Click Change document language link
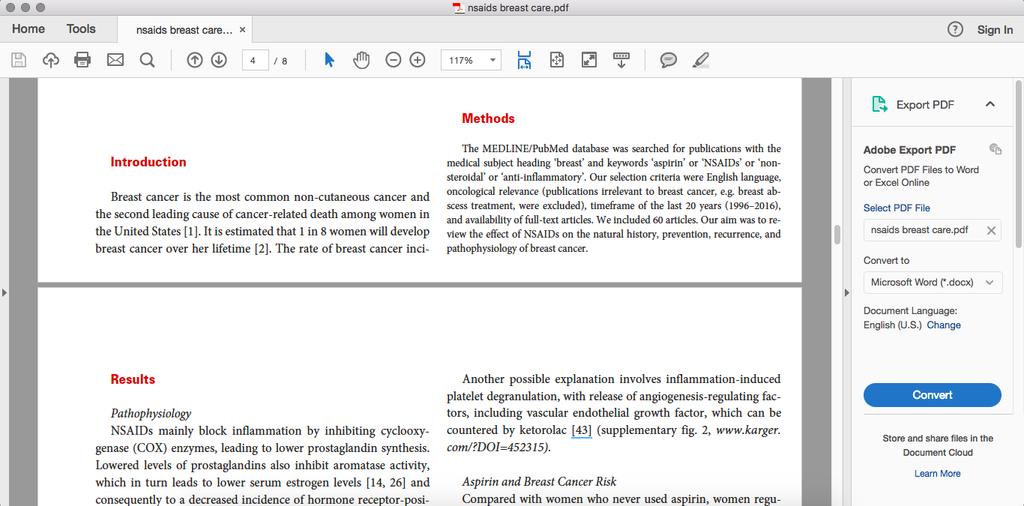The width and height of the screenshot is (1024, 506). 944,324
